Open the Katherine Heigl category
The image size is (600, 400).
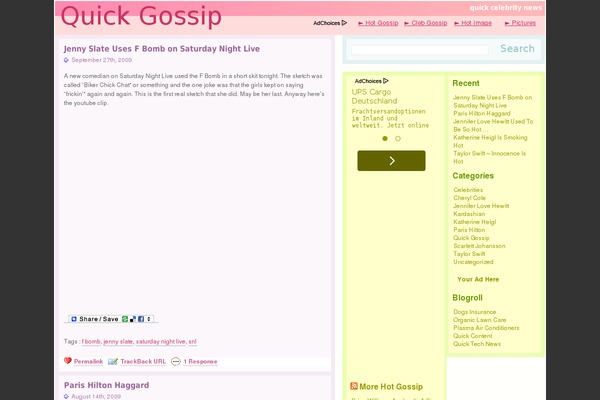point(474,222)
